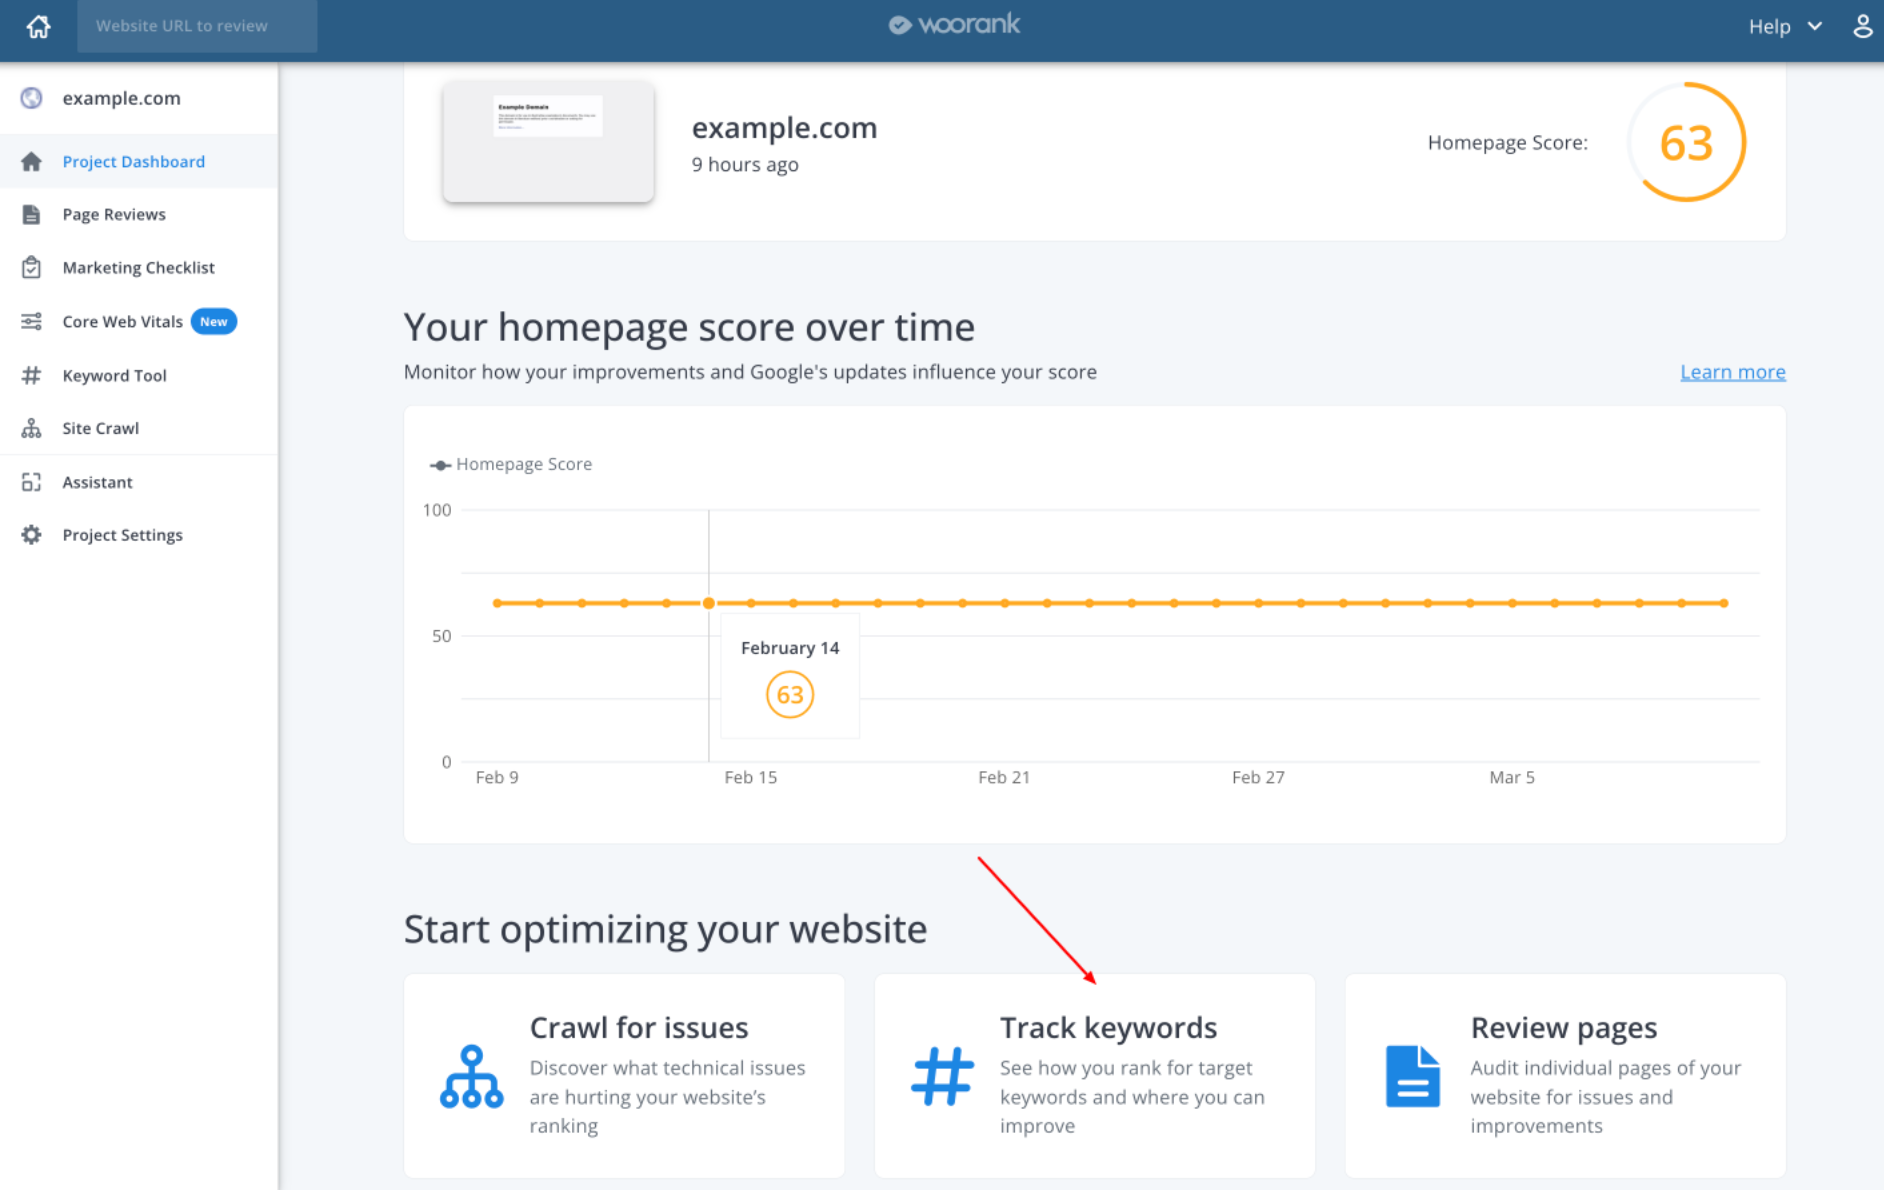Viewport: 1884px width, 1190px height.
Task: Open the user account icon
Action: click(x=1862, y=26)
